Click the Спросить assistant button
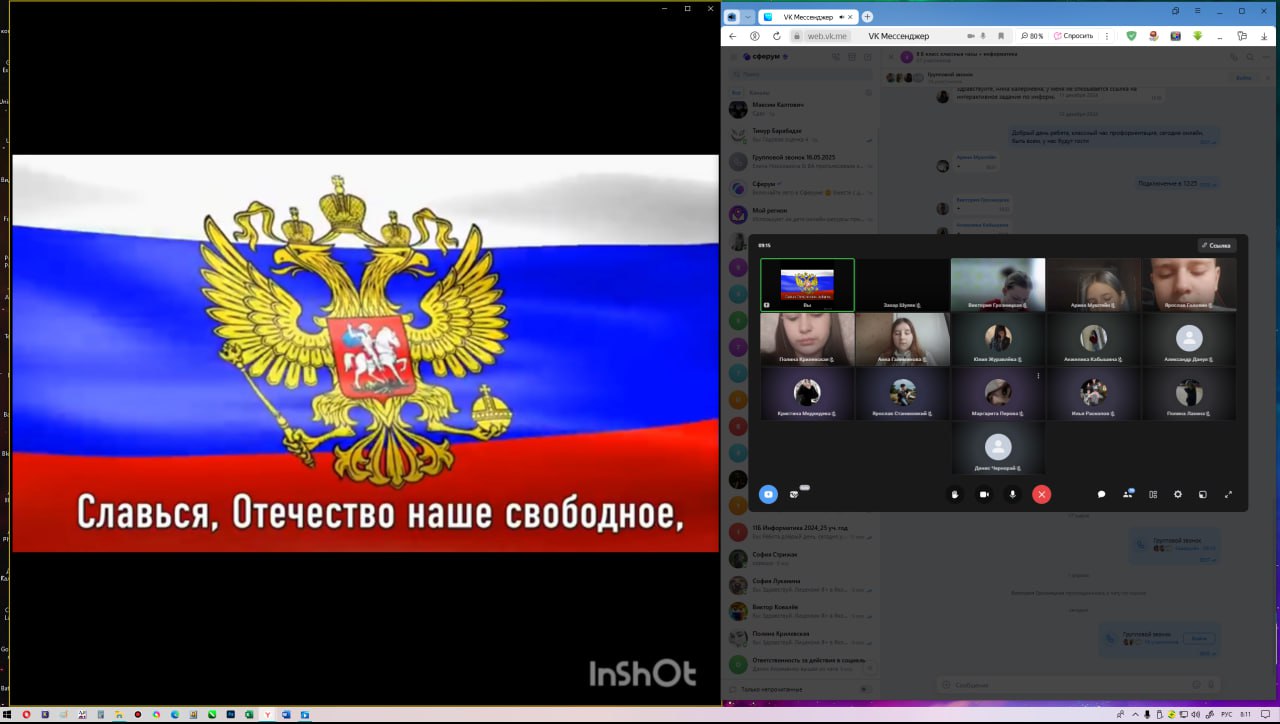The width and height of the screenshot is (1280, 724). tap(1075, 36)
